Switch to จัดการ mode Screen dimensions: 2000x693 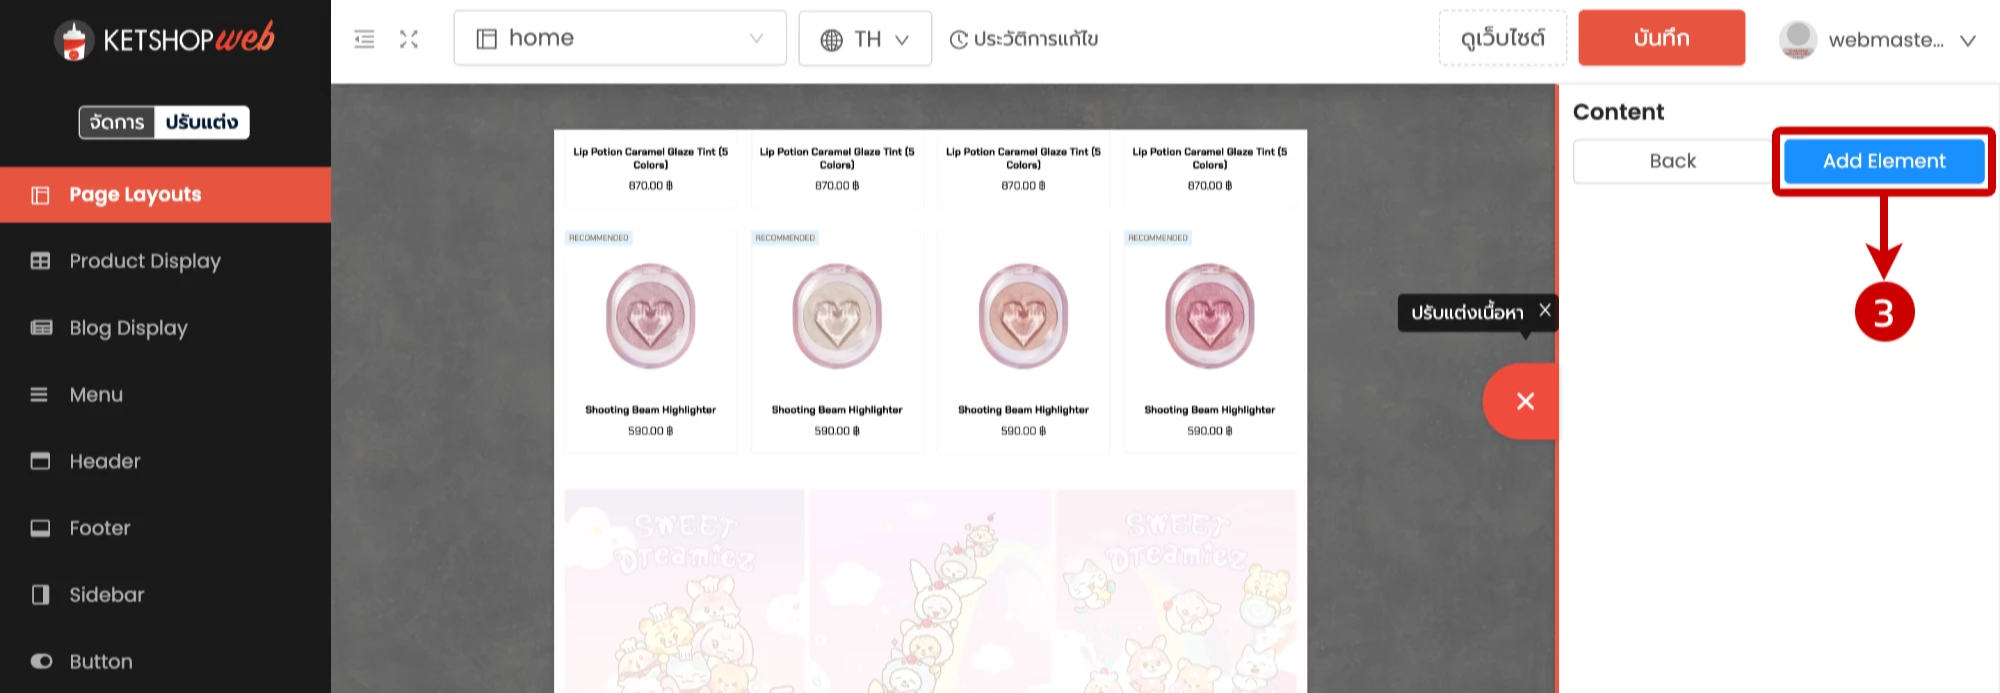(117, 122)
